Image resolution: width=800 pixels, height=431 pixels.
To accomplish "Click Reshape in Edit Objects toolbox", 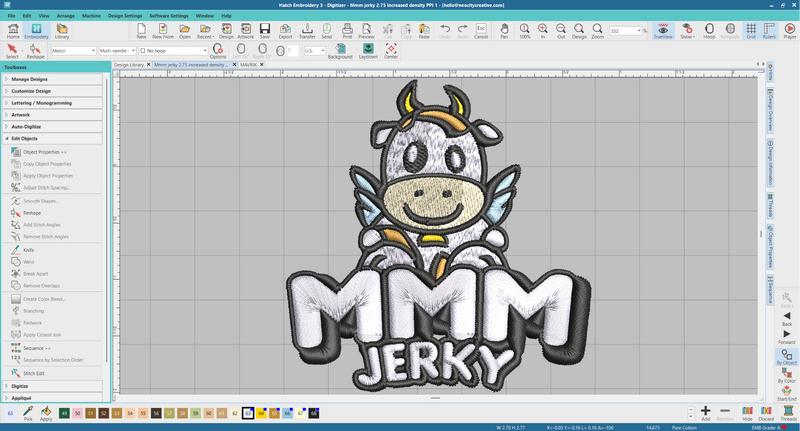I will tap(32, 213).
